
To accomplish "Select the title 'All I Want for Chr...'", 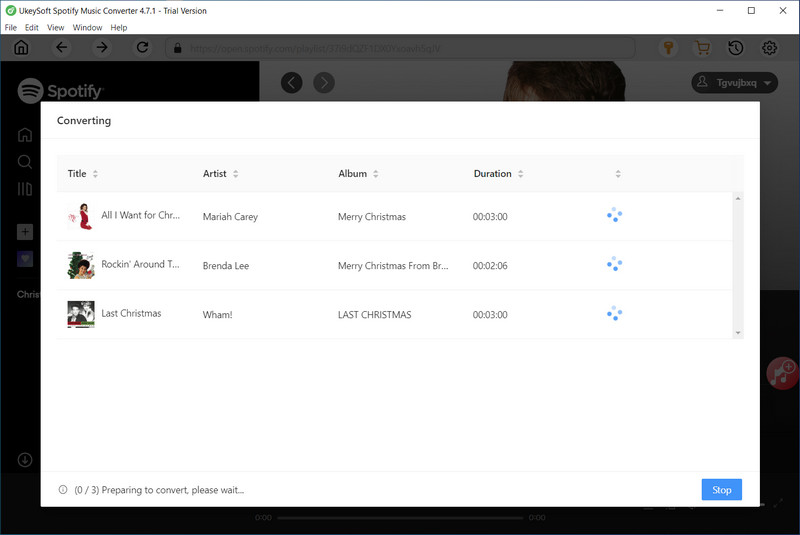I will (x=140, y=215).
